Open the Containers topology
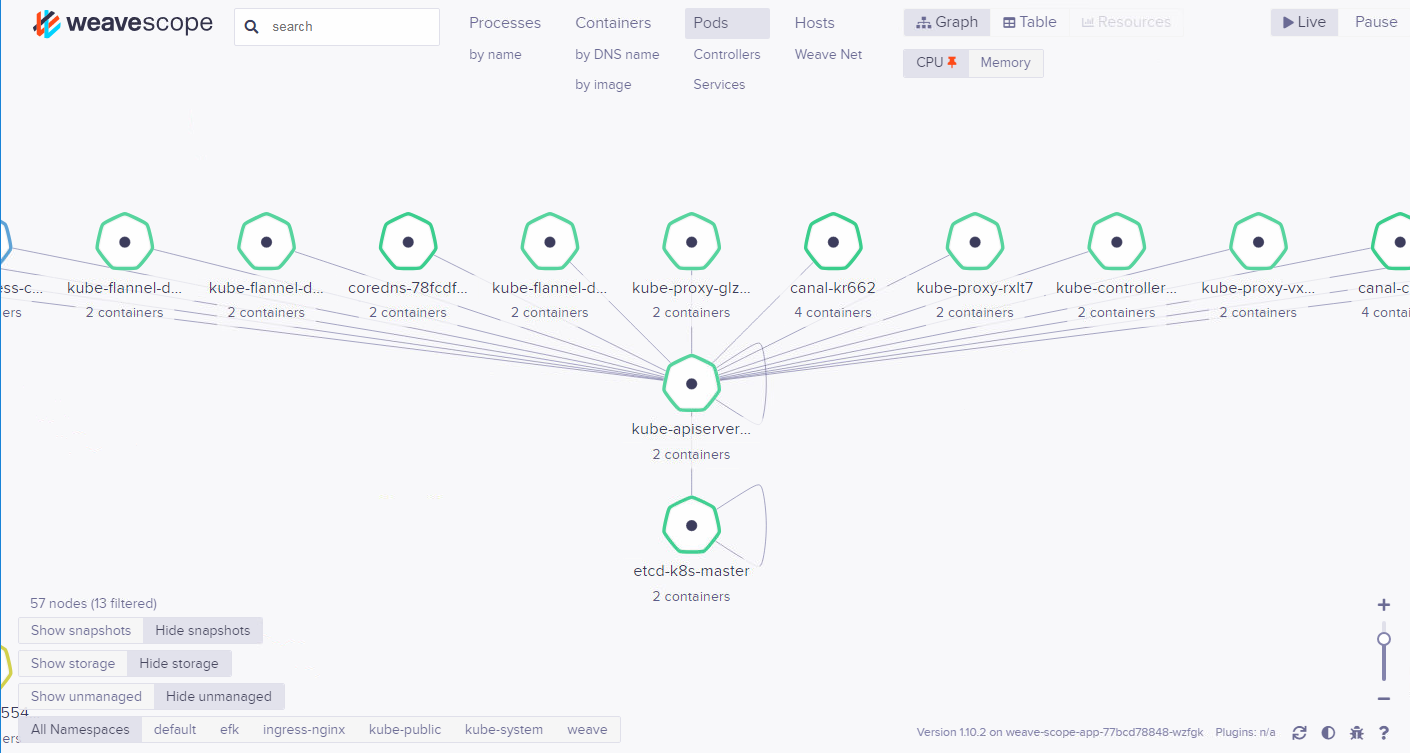1410x753 pixels. click(613, 23)
